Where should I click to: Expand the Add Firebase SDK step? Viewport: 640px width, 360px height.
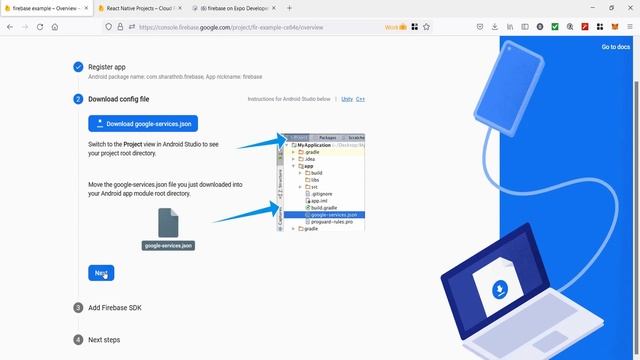(x=115, y=308)
